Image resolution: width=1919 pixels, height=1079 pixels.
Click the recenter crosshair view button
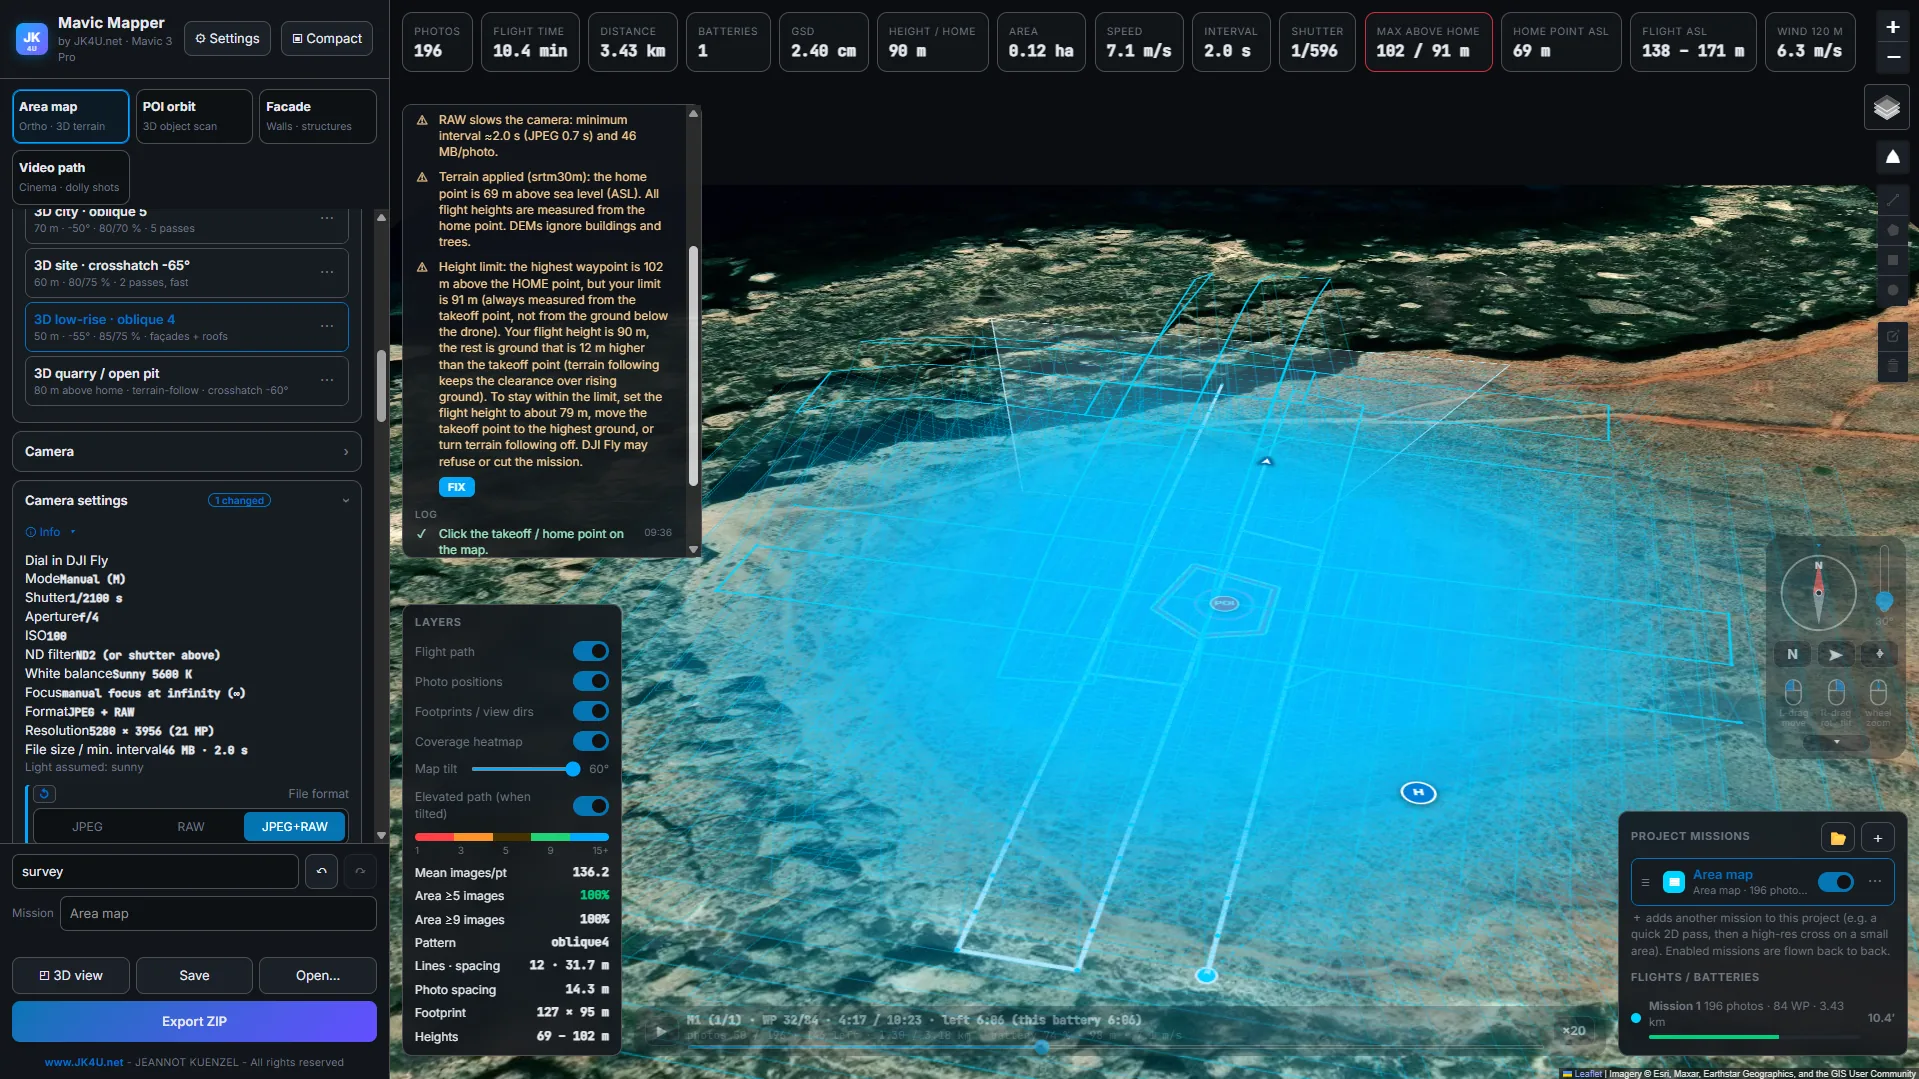[1879, 654]
